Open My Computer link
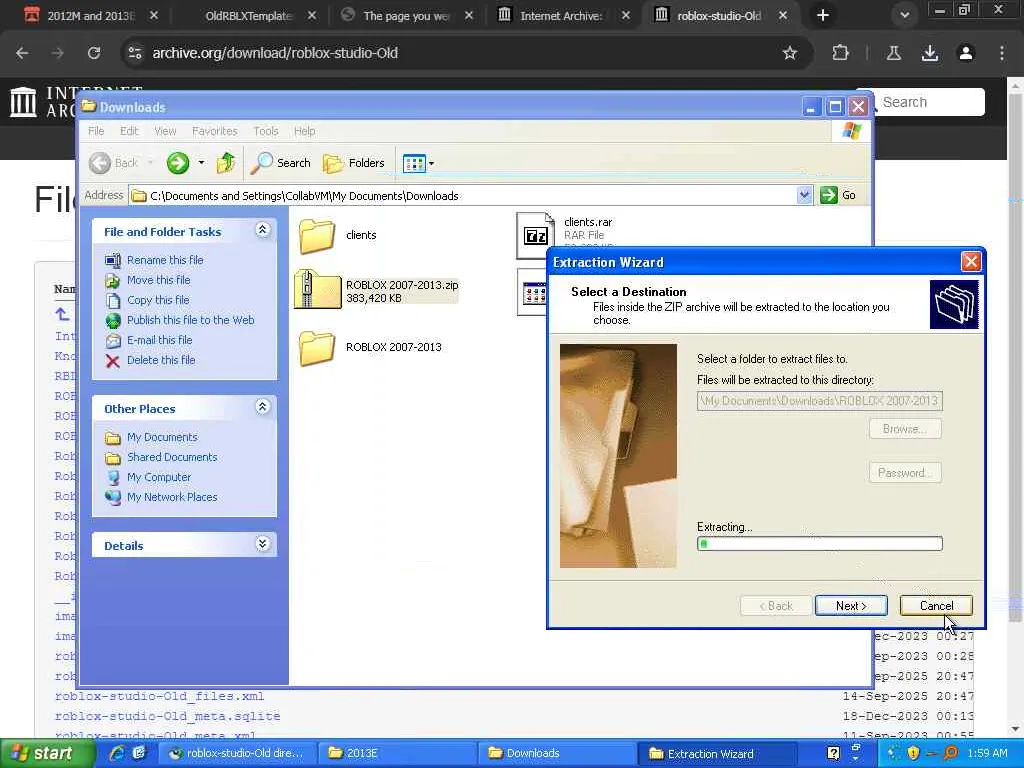Screen dimensions: 1024x768 click(x=159, y=477)
